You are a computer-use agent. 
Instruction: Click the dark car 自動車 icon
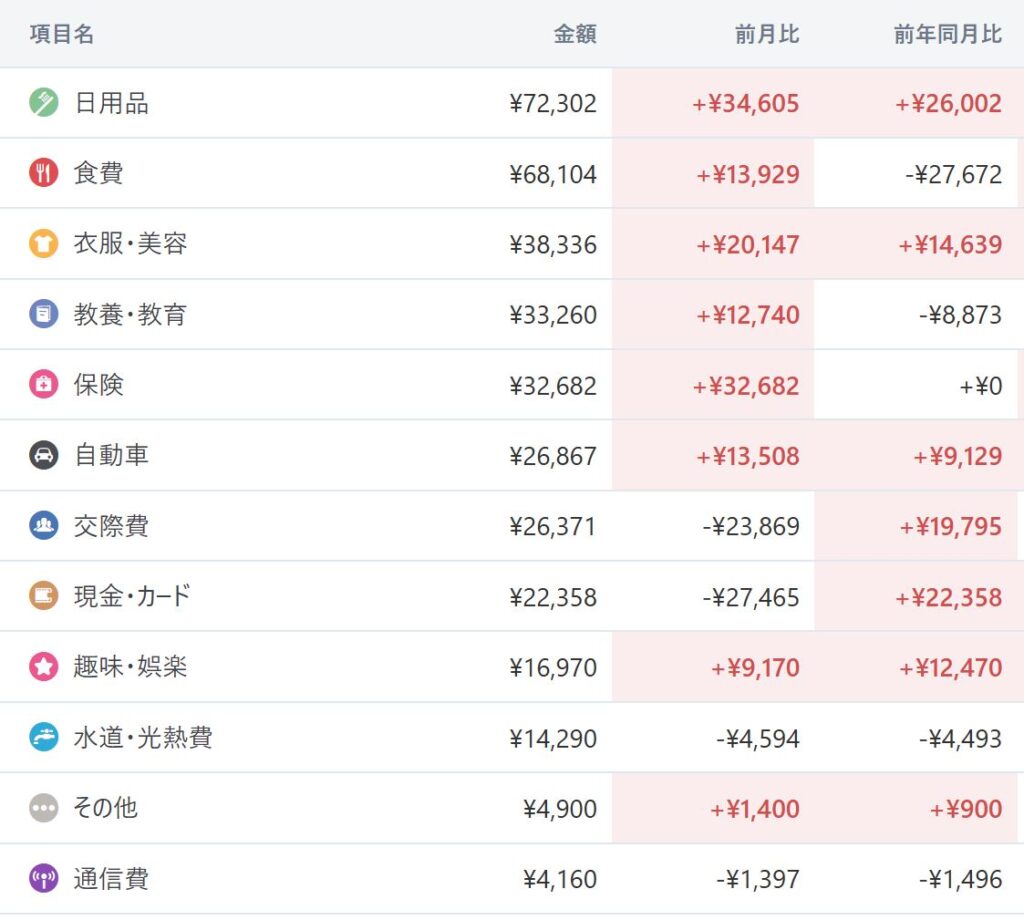click(44, 455)
